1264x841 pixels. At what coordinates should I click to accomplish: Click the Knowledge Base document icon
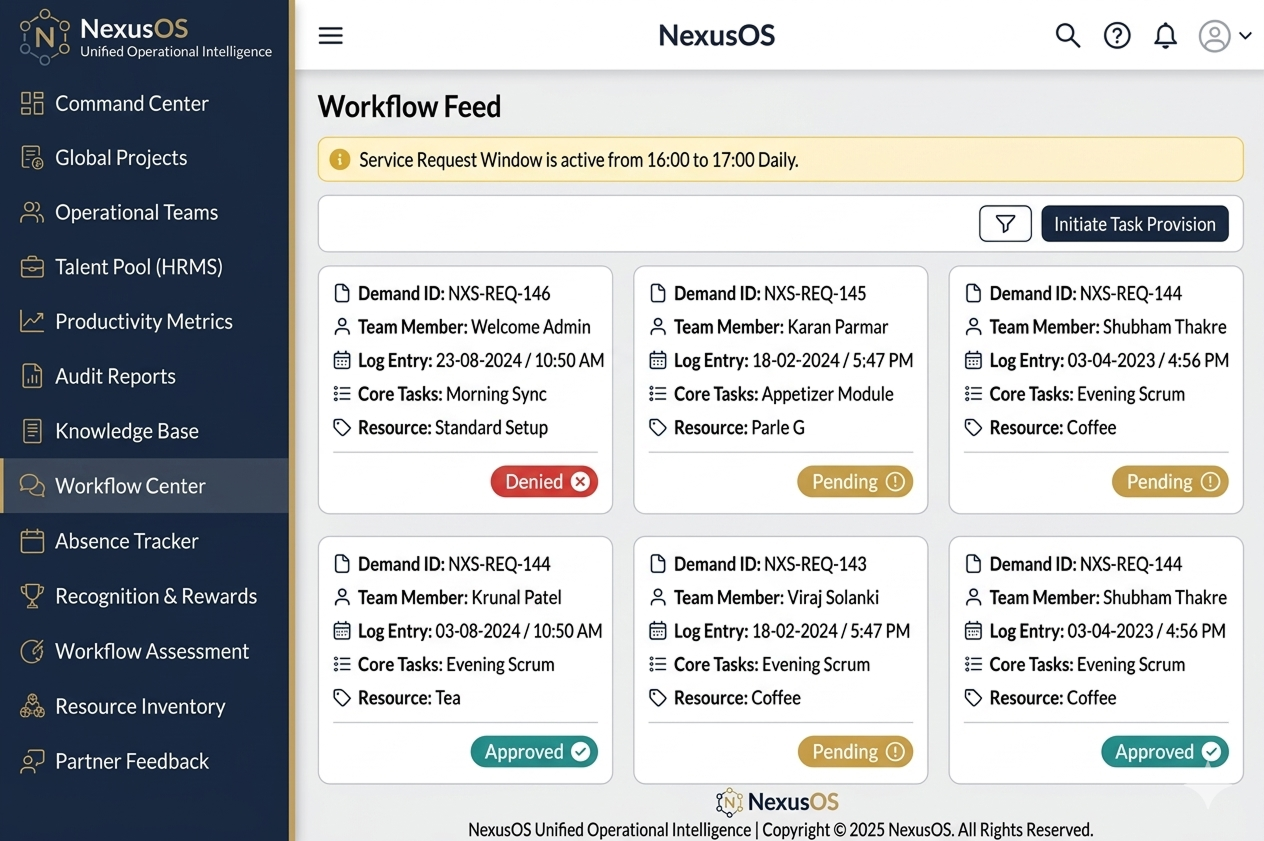tap(32, 431)
